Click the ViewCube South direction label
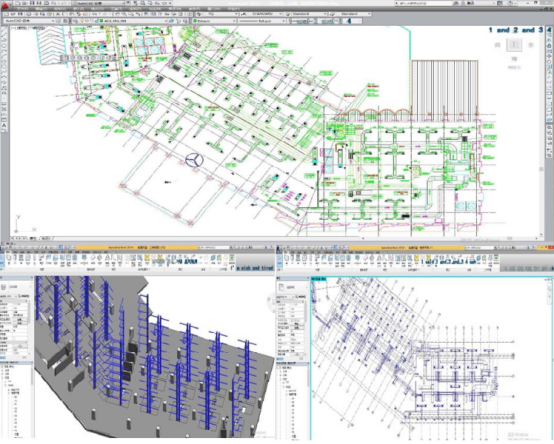Screen dimensions: 554x444 pos(514,59)
